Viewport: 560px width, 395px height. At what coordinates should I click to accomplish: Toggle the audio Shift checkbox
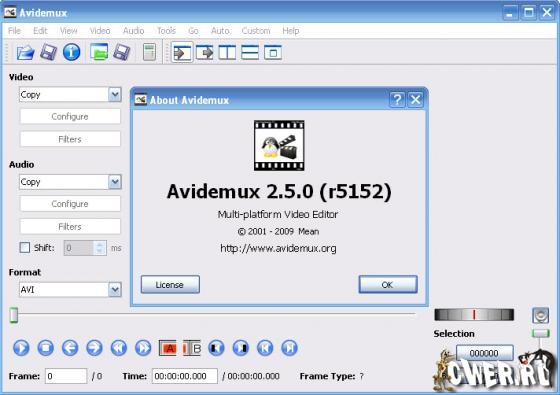(25, 248)
